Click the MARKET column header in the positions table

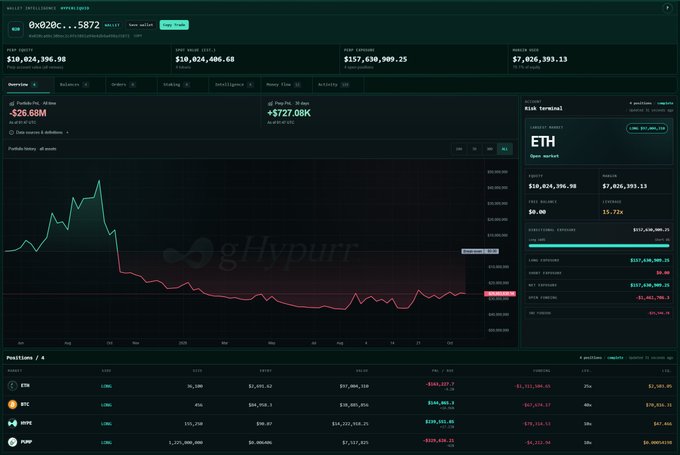(x=15, y=371)
